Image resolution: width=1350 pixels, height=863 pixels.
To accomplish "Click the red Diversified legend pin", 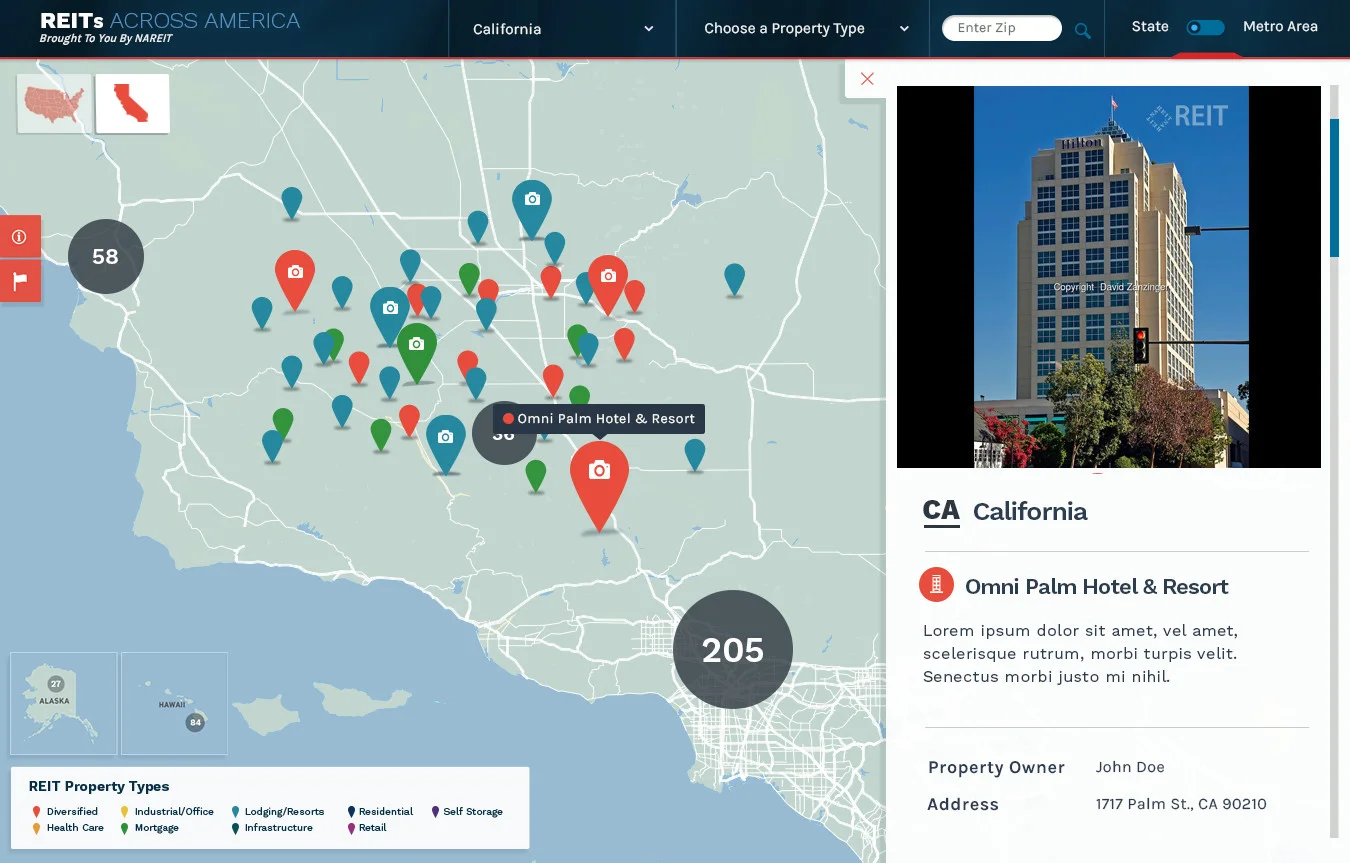I will pyautogui.click(x=37, y=812).
